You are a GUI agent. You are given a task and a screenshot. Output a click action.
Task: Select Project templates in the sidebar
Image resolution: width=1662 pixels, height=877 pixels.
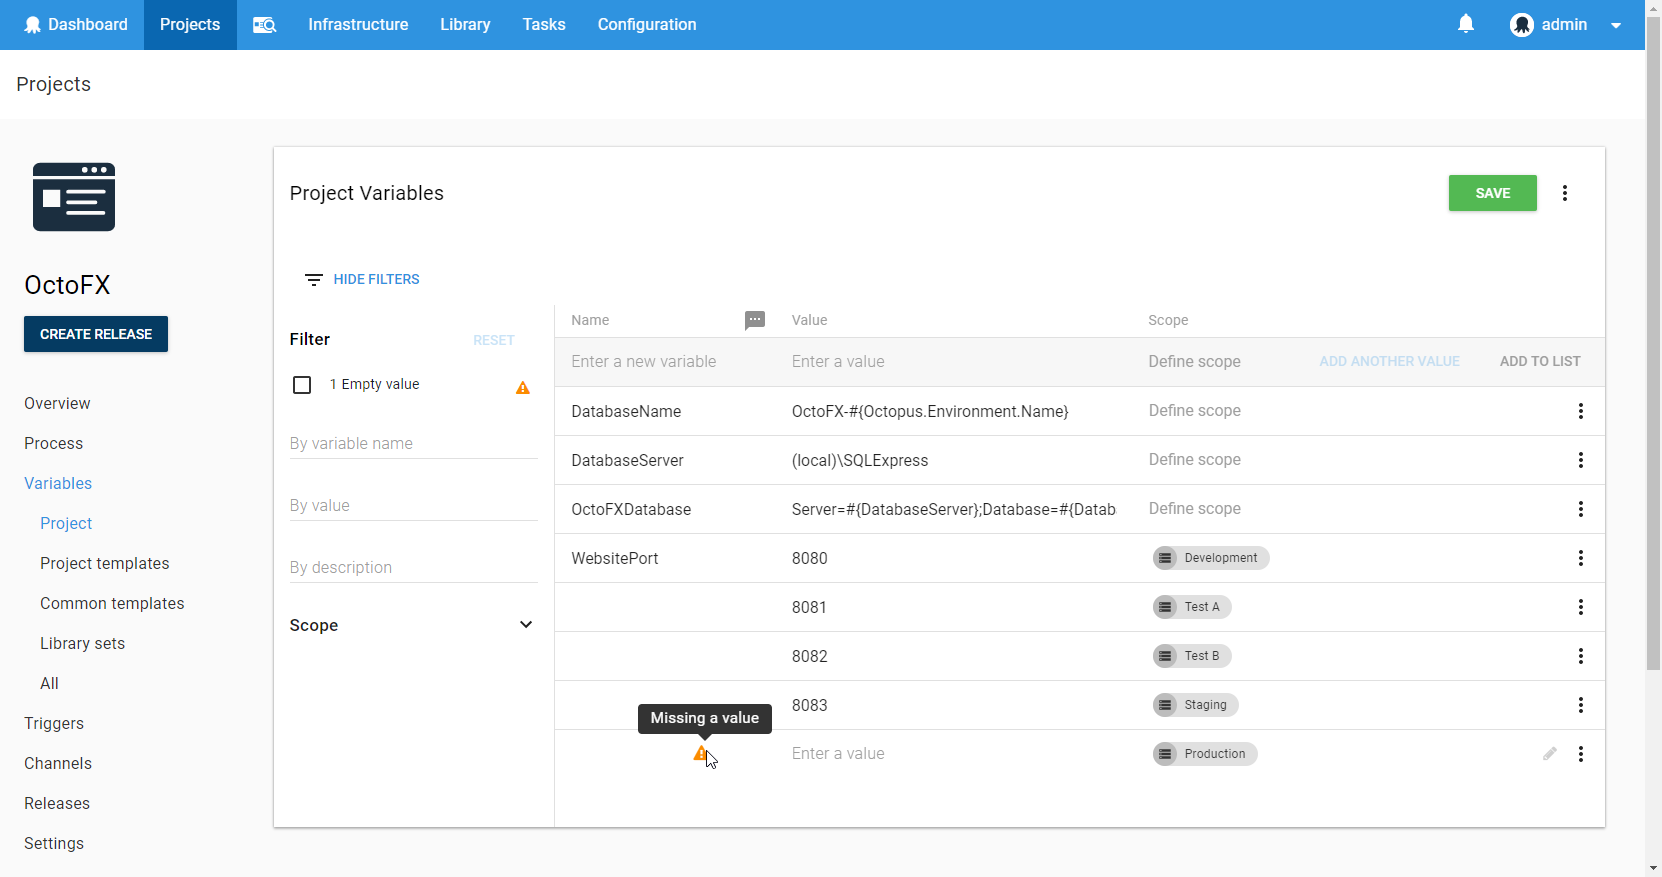[105, 563]
